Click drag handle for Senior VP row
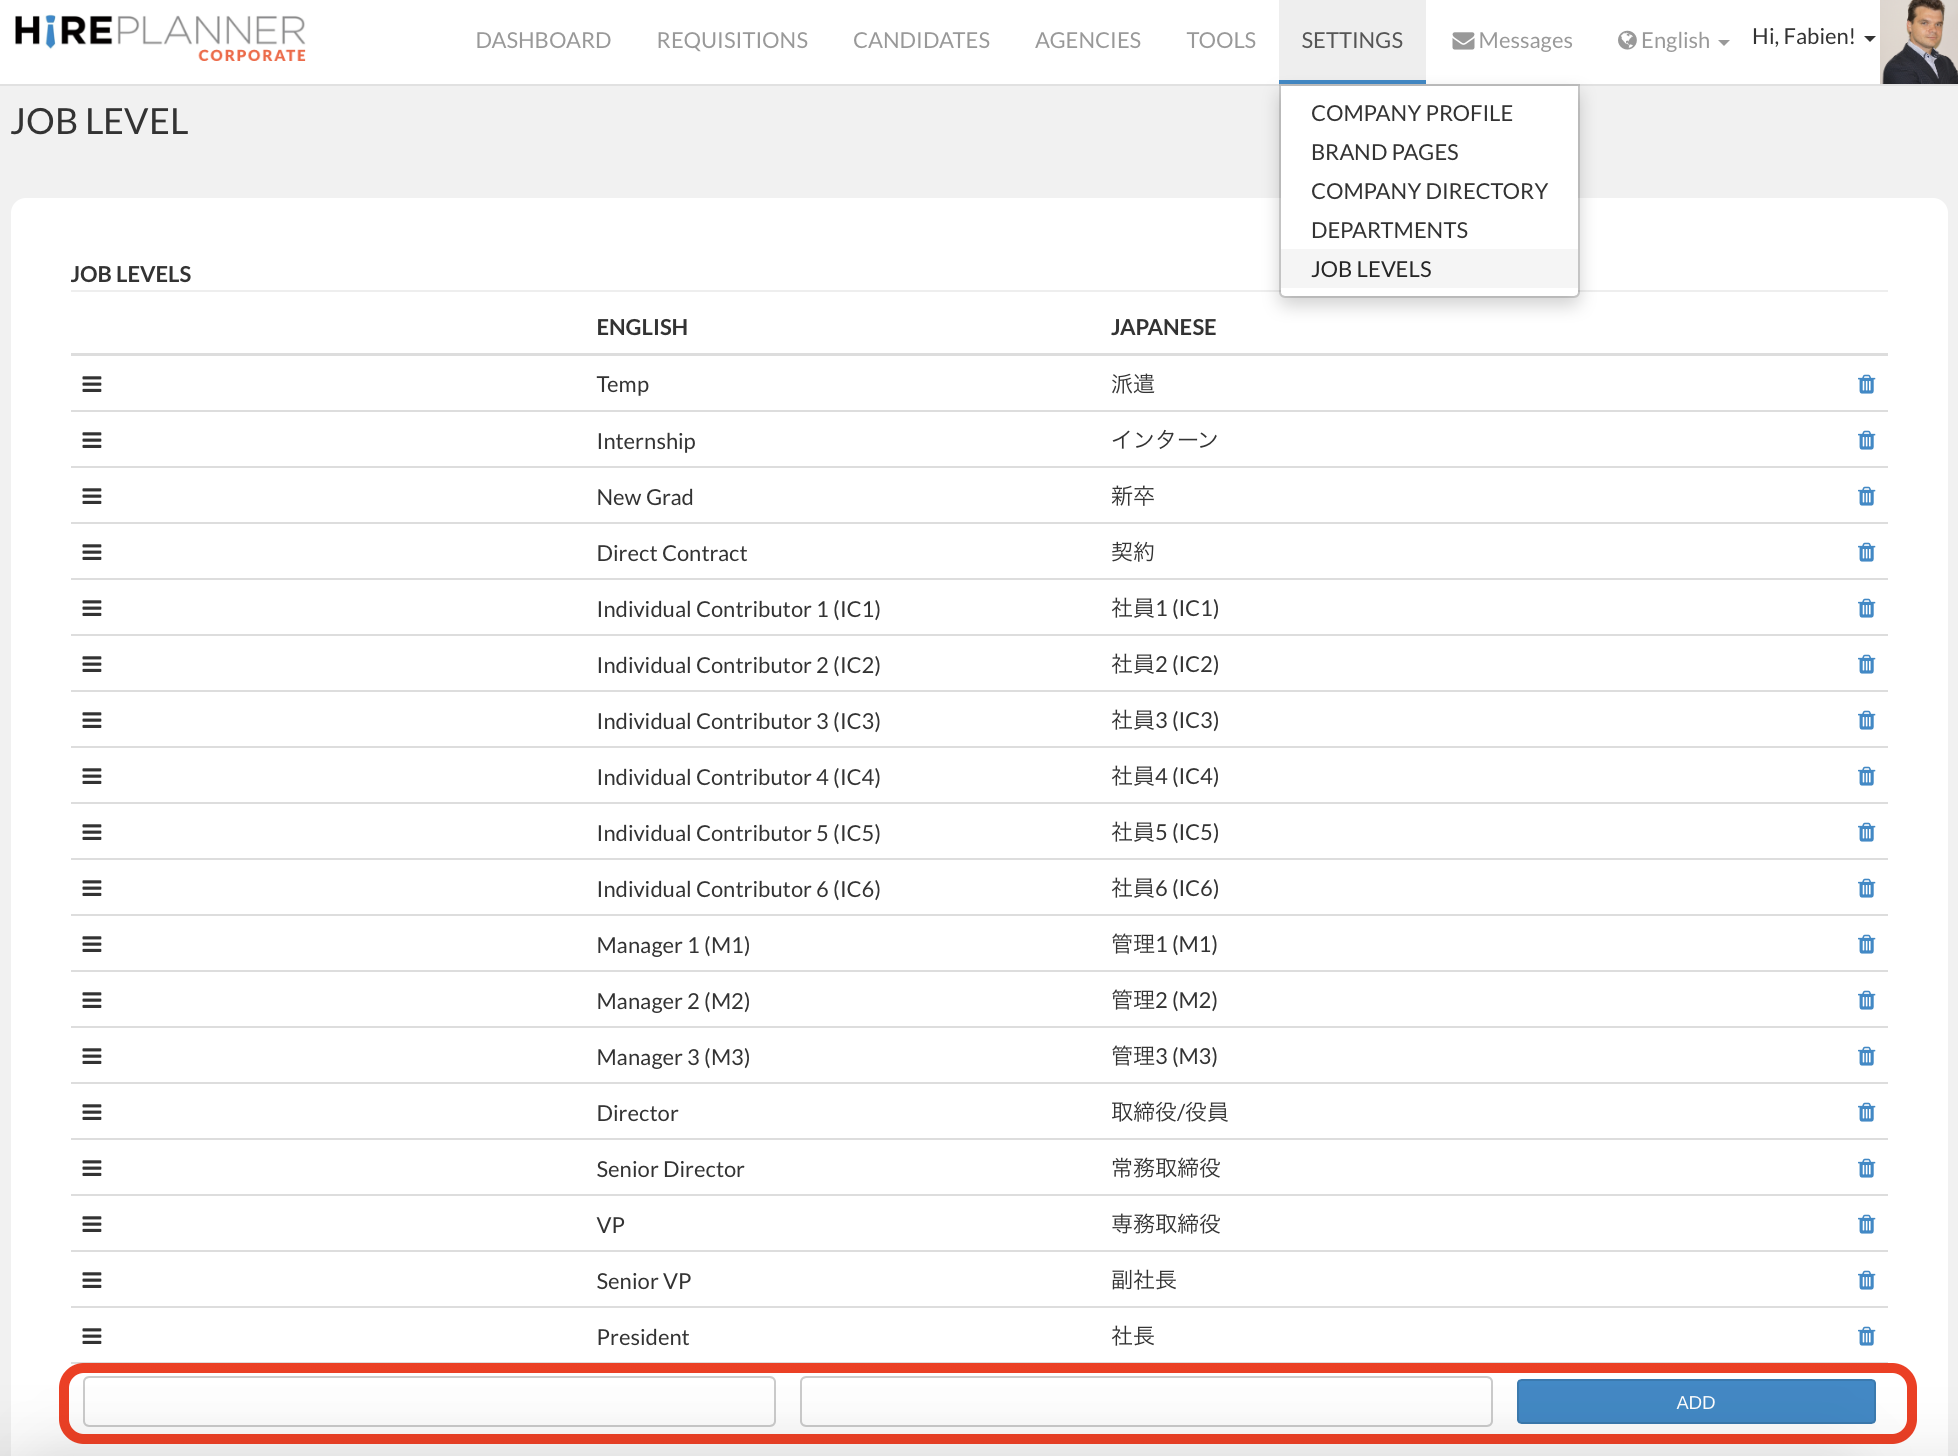Screen dimensions: 1958x1456 (92, 1281)
